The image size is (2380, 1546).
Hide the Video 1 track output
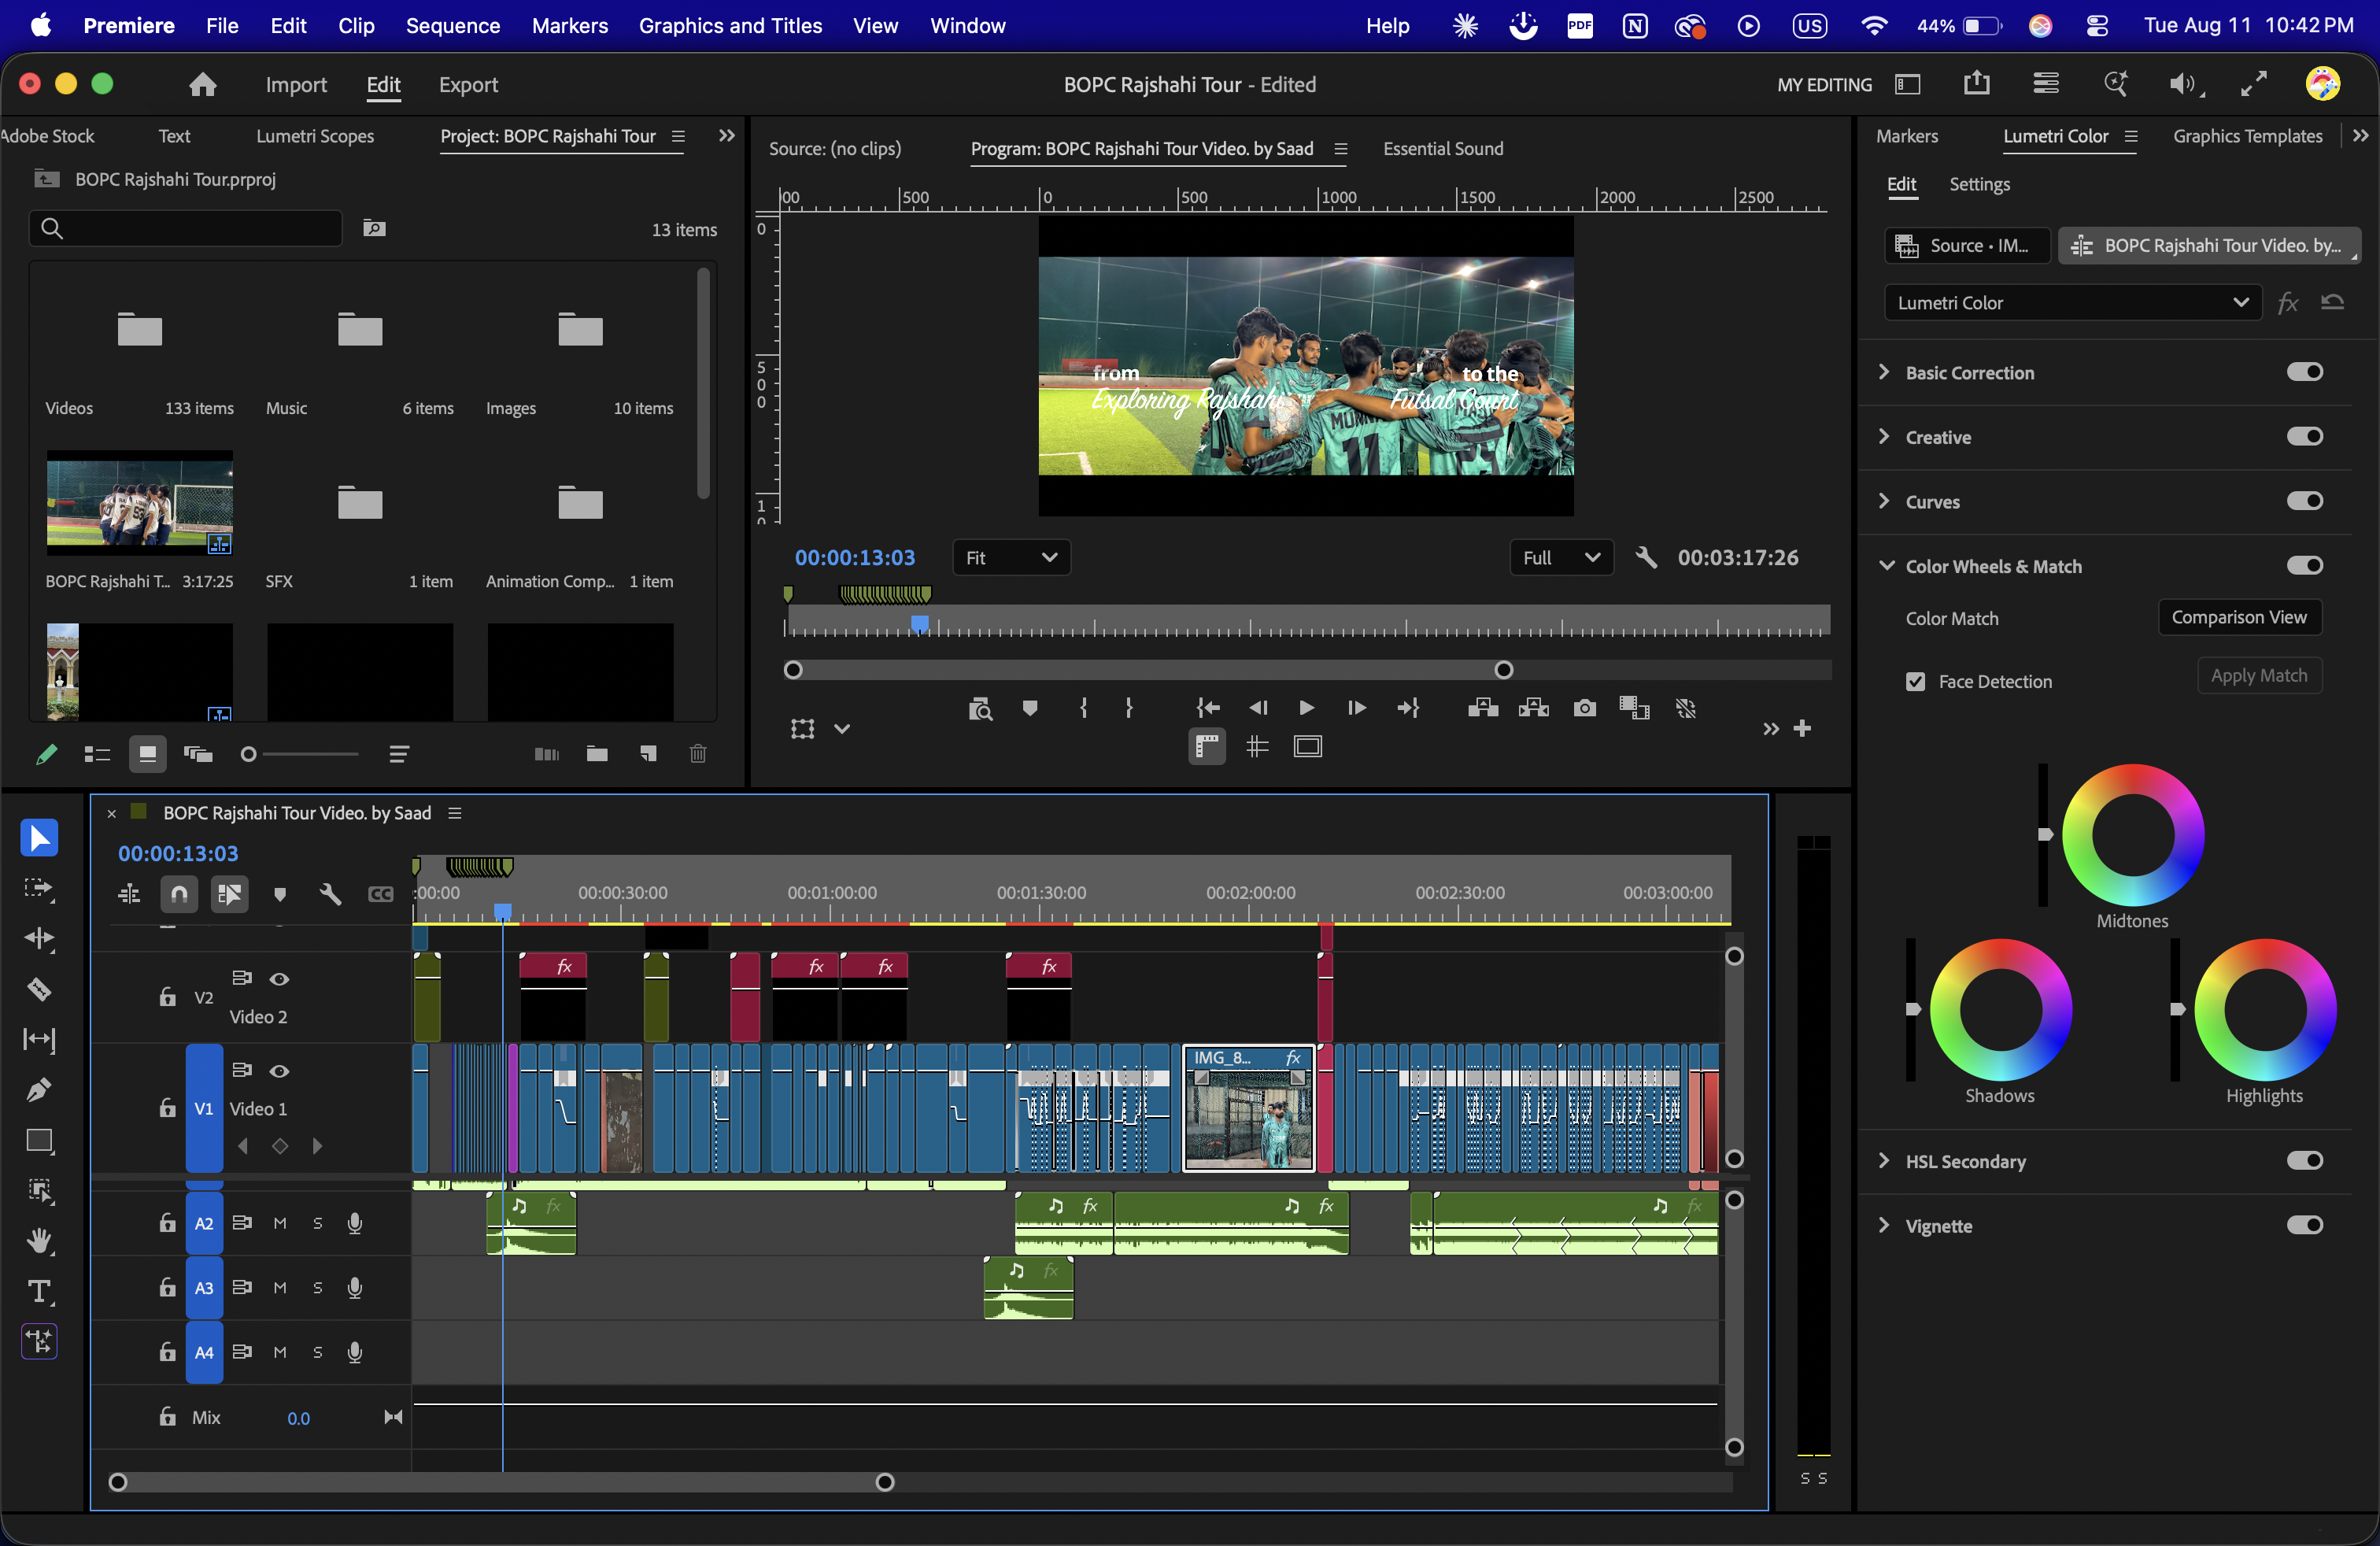(279, 1071)
